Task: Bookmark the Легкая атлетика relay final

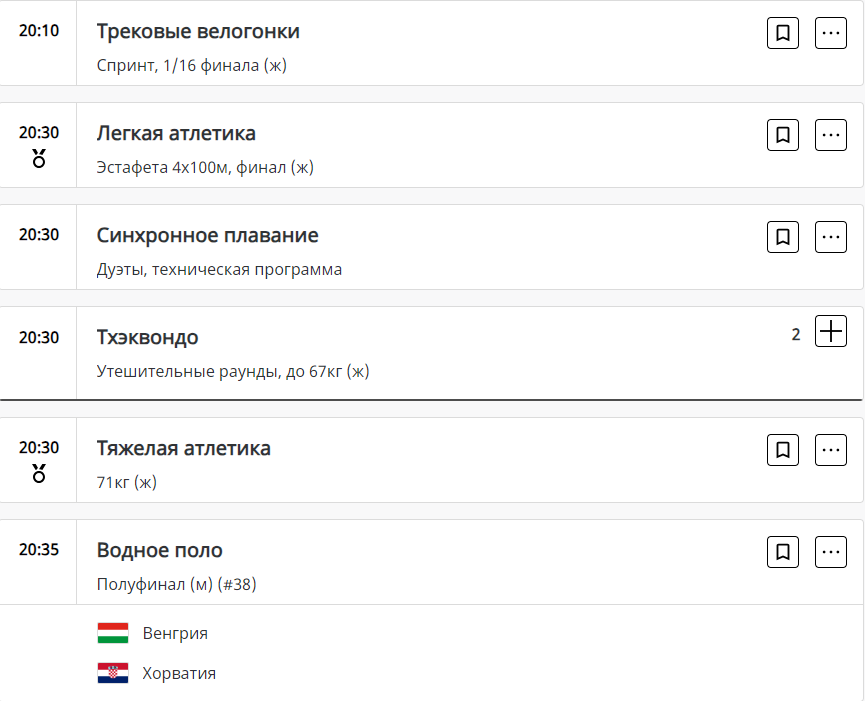Action: [783, 135]
